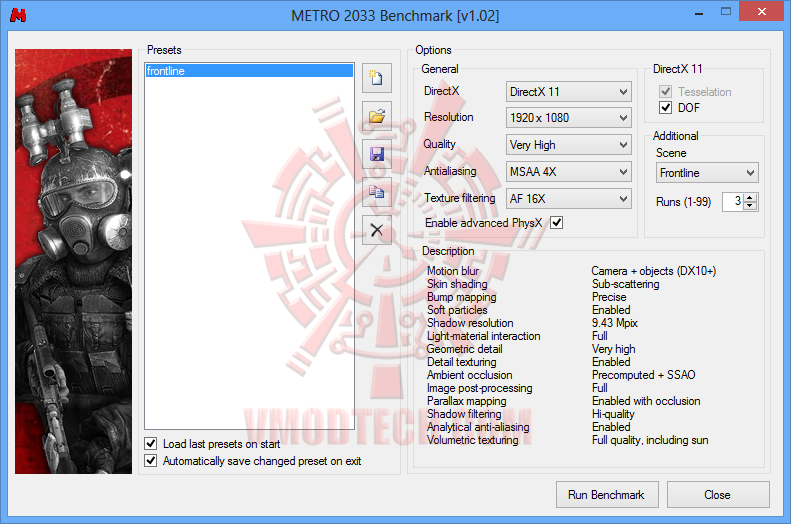Decrease Runs count with down arrow
Image resolution: width=791 pixels, height=524 pixels.
click(x=750, y=206)
